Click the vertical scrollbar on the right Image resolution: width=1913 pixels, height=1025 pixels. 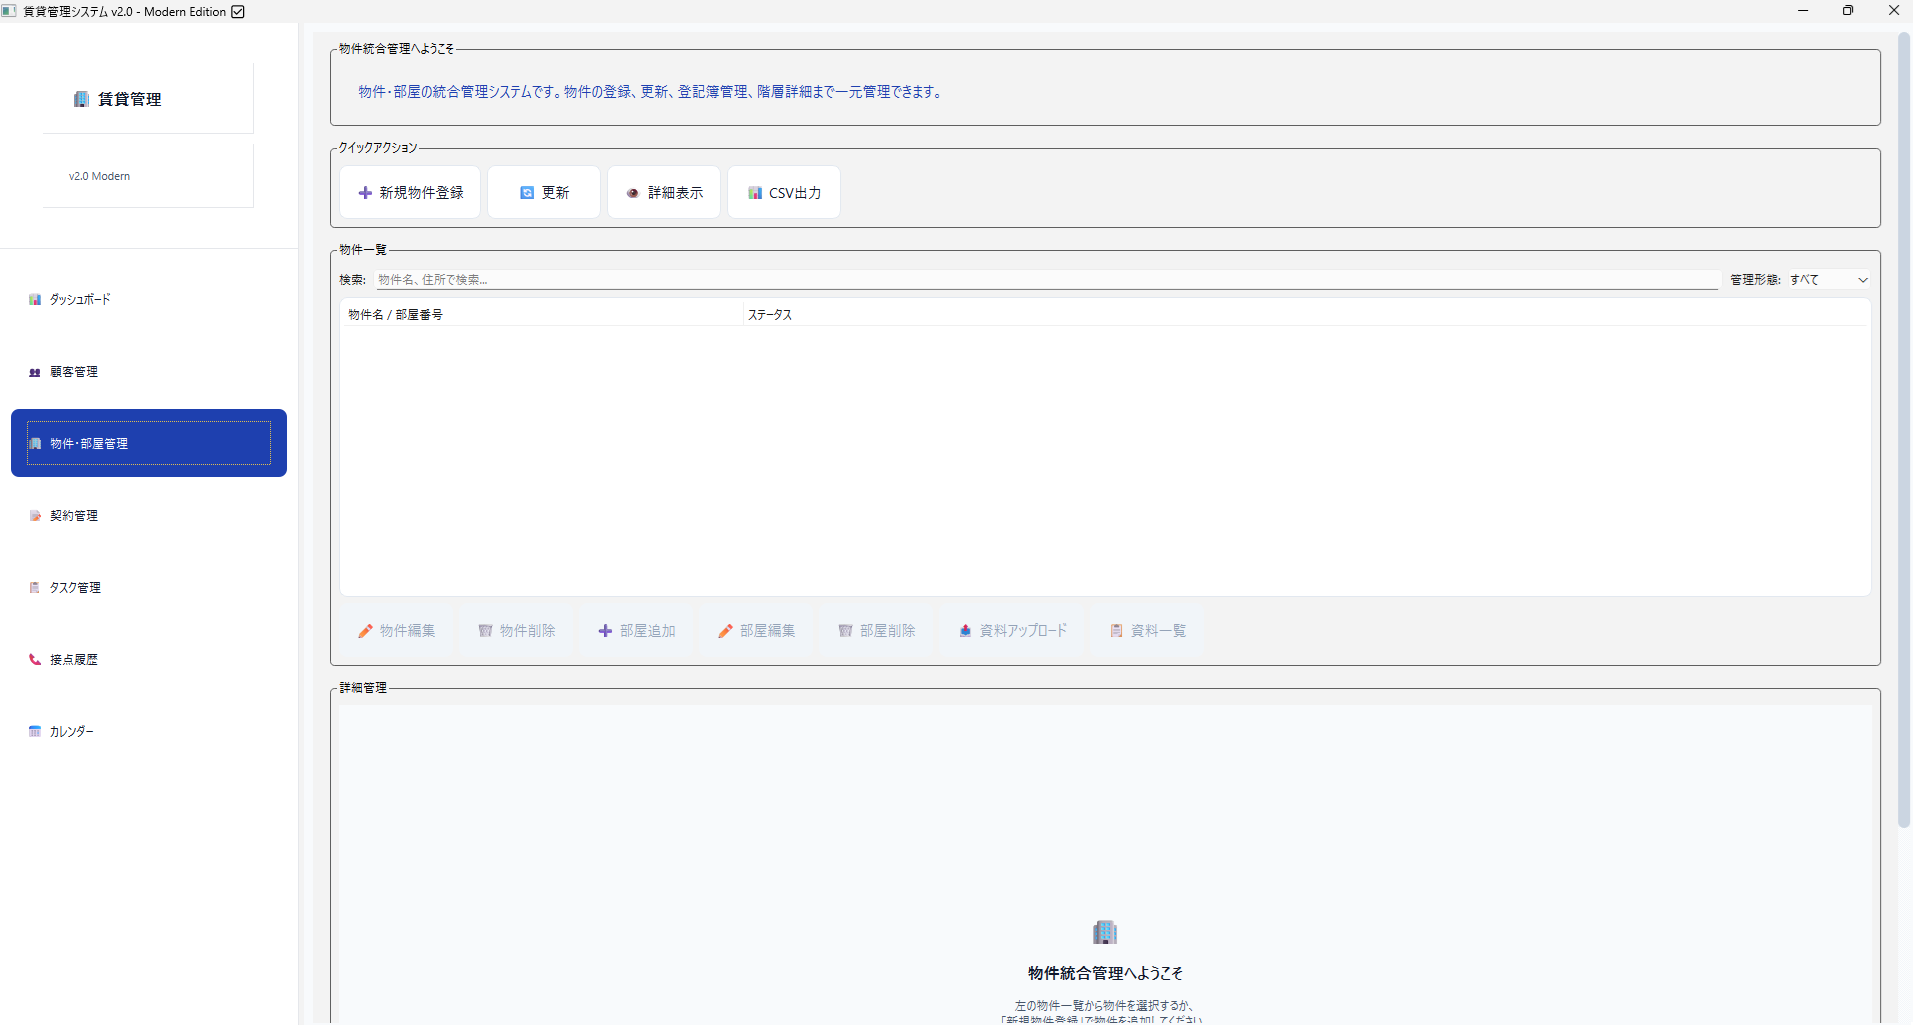point(1904,430)
